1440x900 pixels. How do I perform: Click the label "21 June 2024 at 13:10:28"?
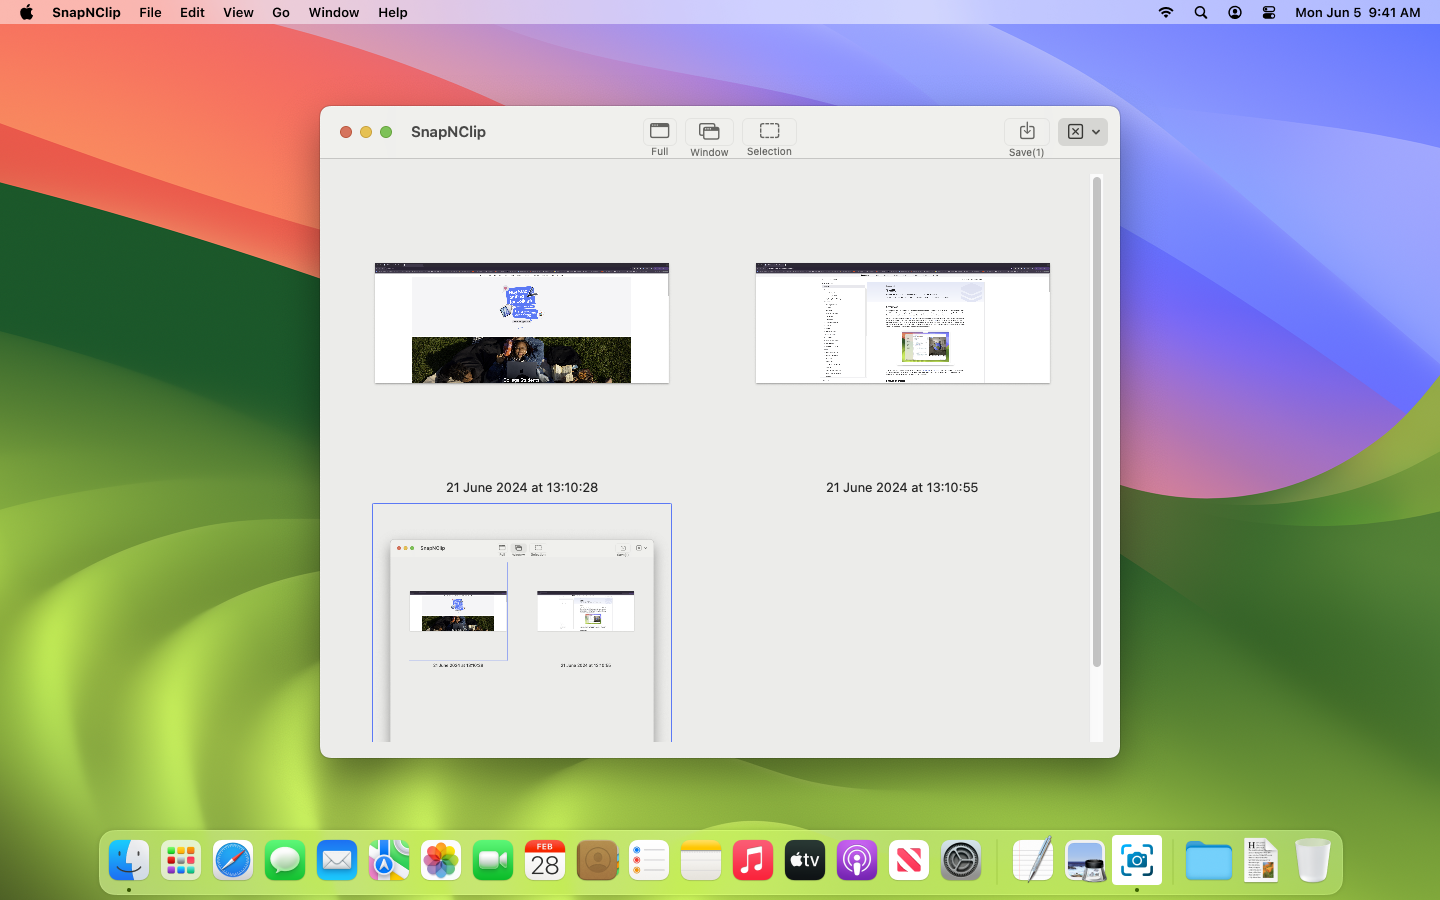click(522, 488)
